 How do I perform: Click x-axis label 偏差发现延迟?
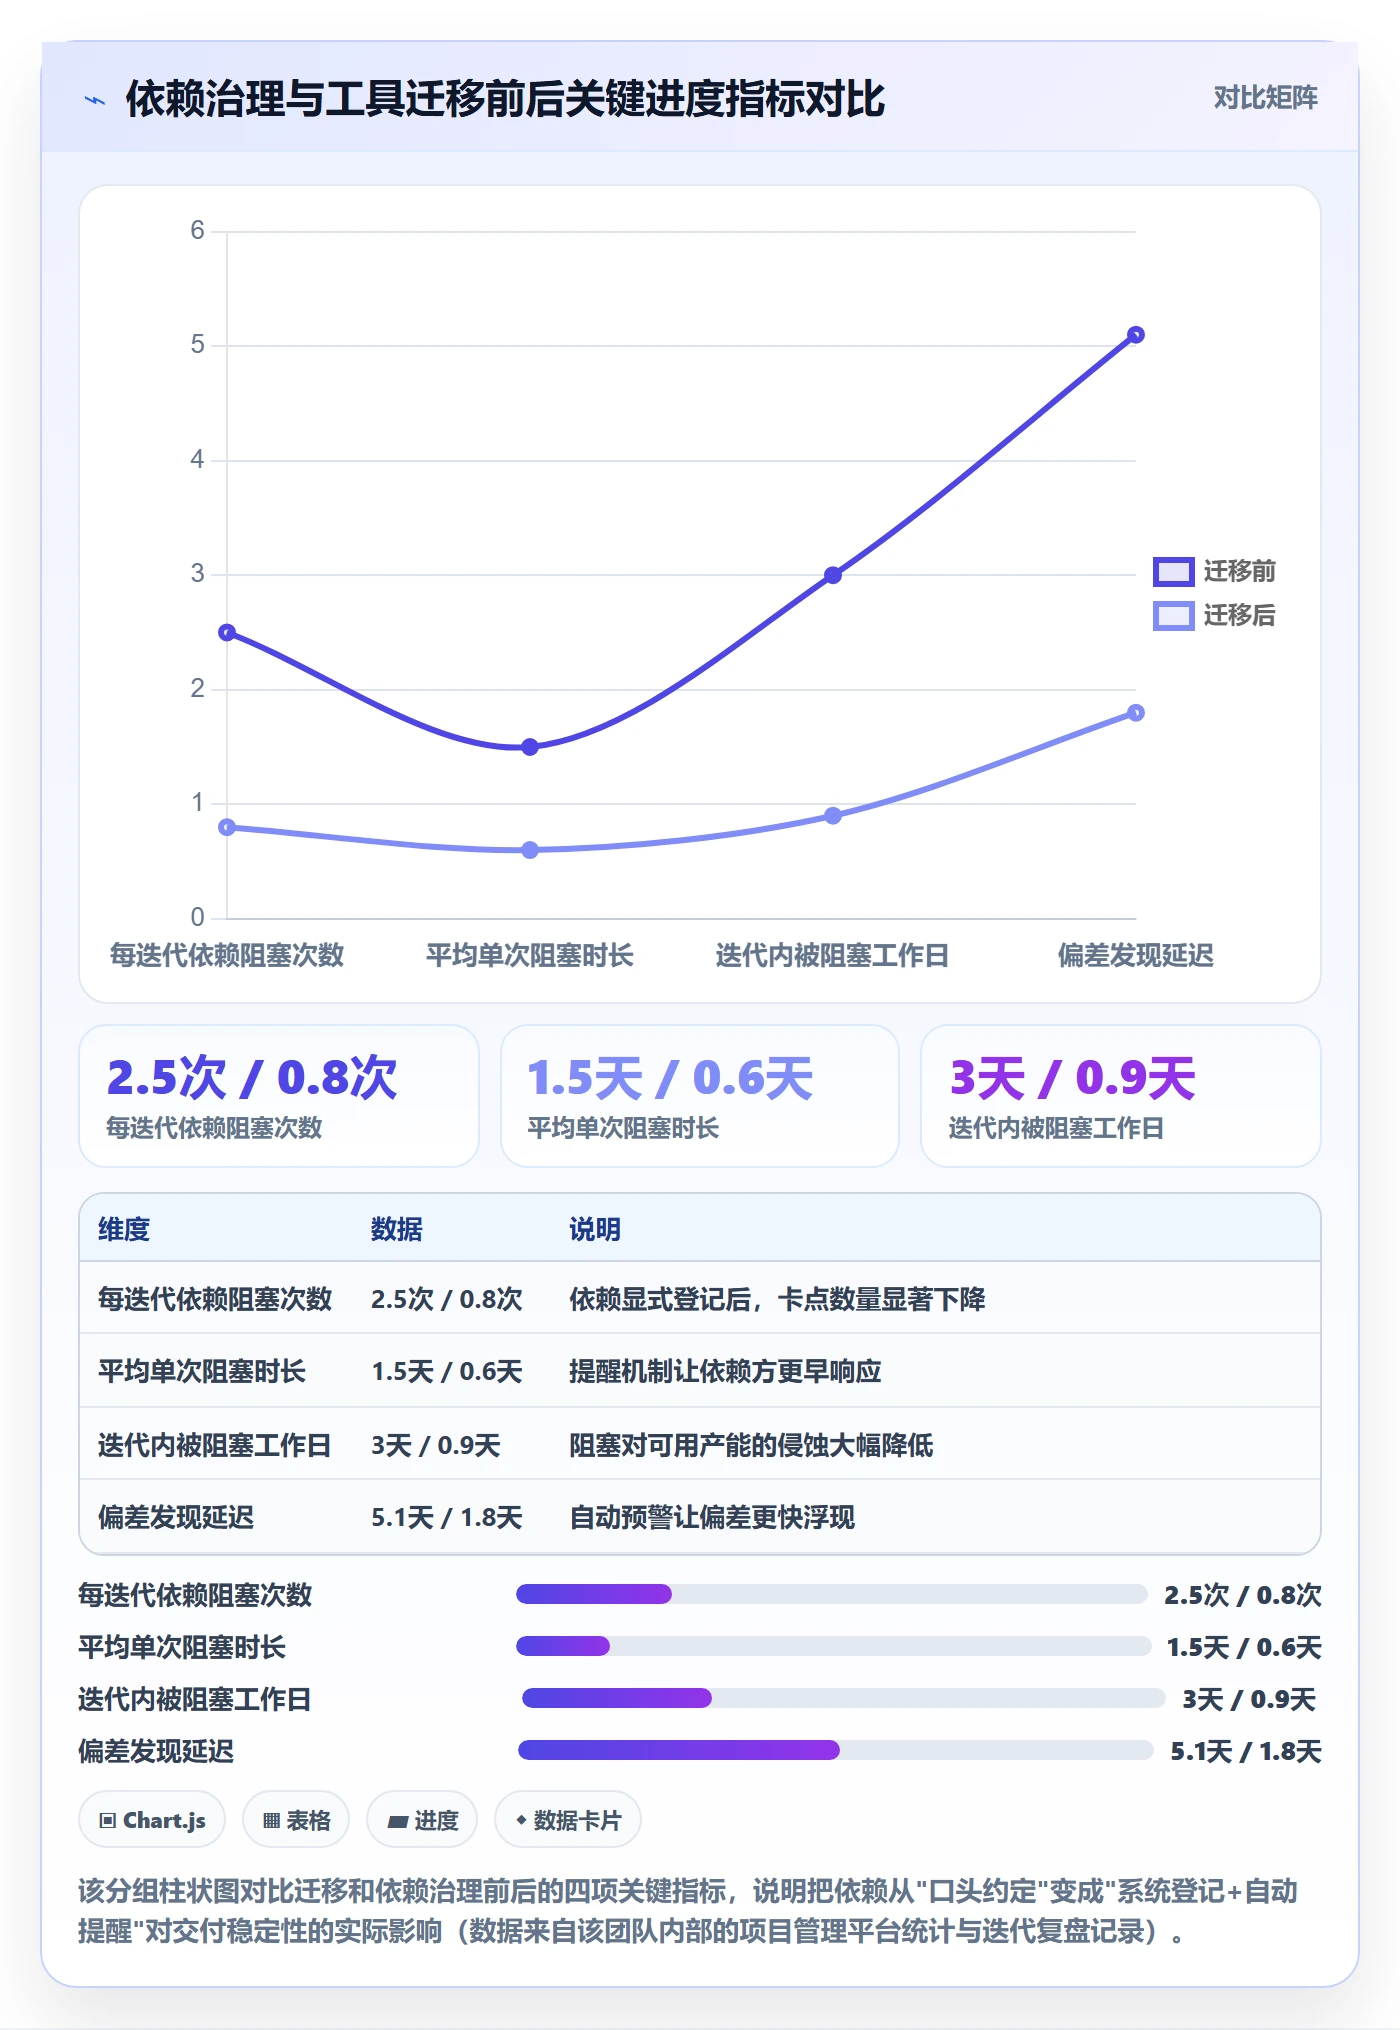1135,955
